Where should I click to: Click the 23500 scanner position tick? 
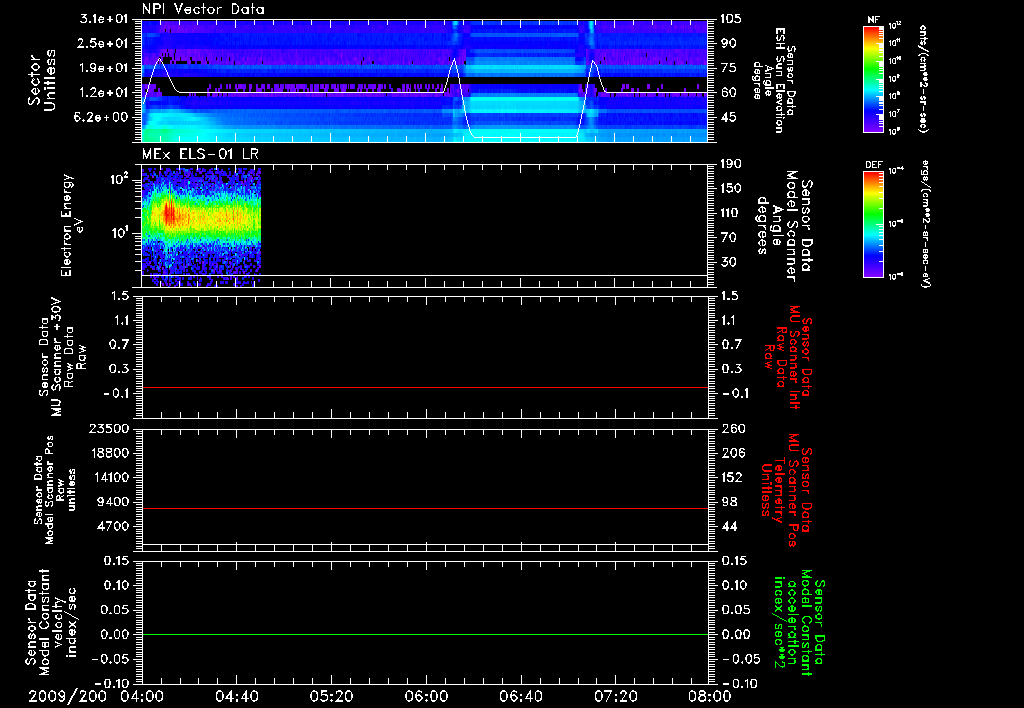109,428
